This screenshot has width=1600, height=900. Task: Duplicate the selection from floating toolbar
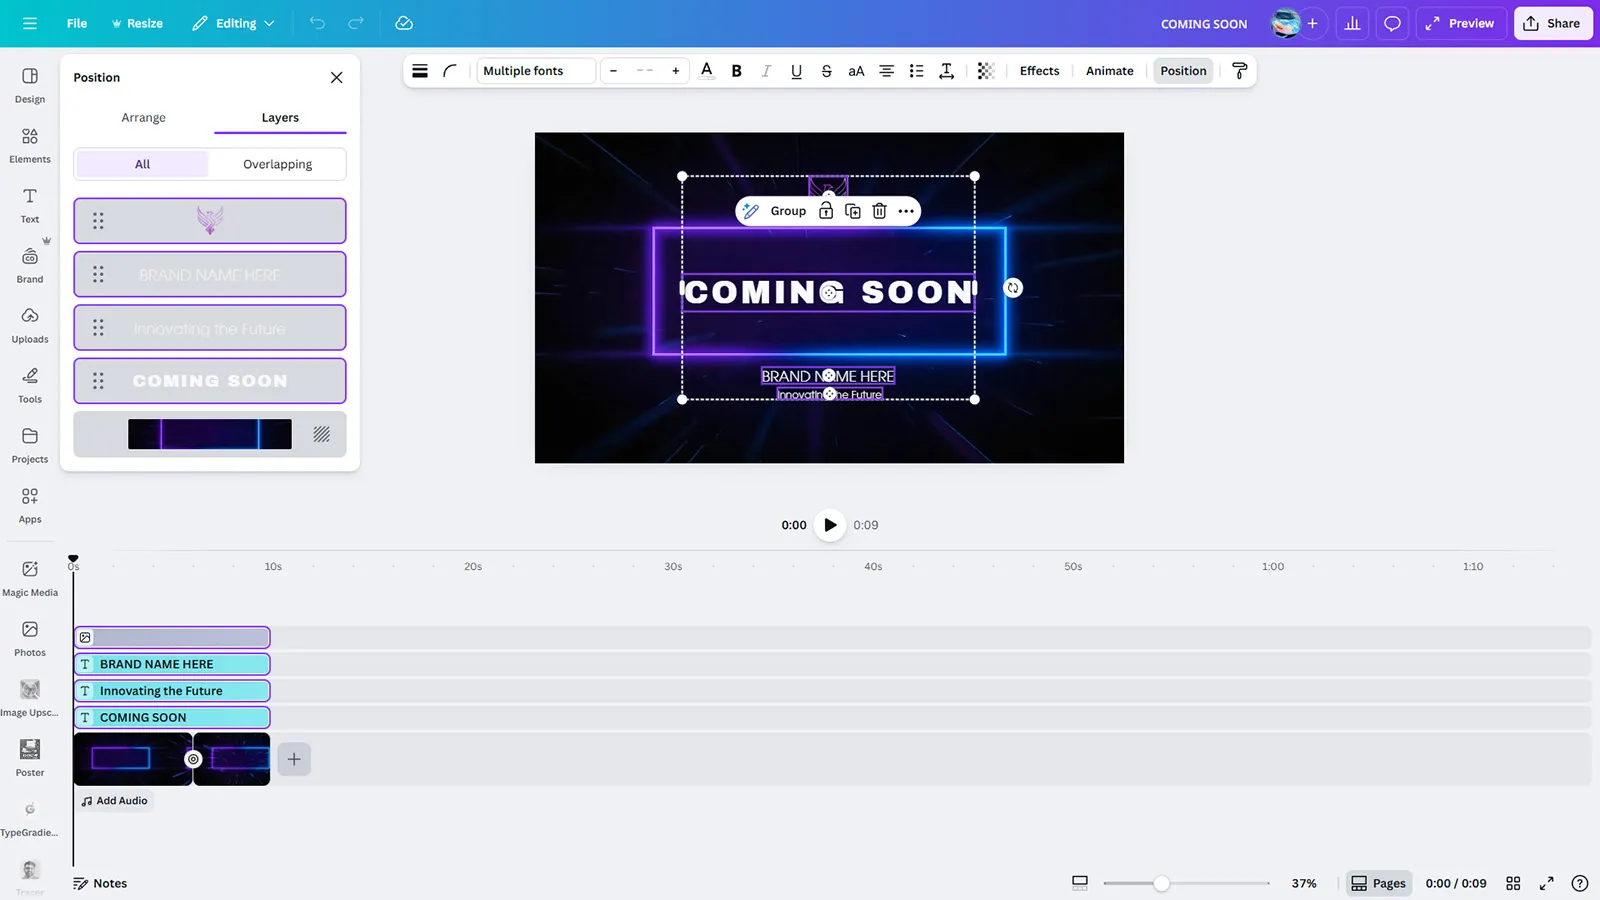(853, 211)
